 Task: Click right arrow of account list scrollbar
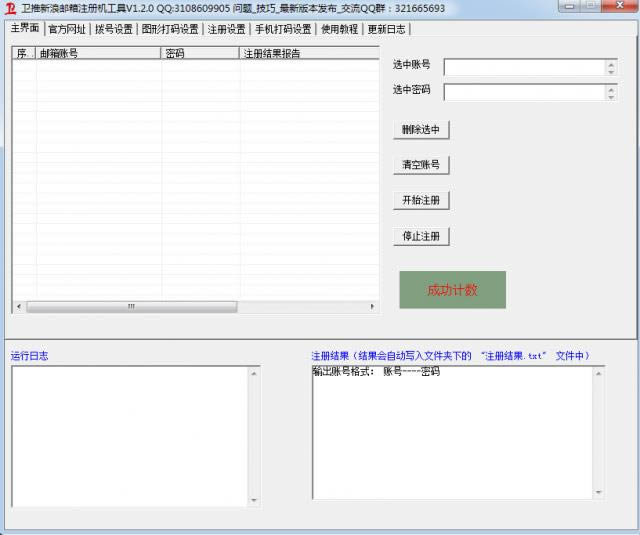(373, 307)
